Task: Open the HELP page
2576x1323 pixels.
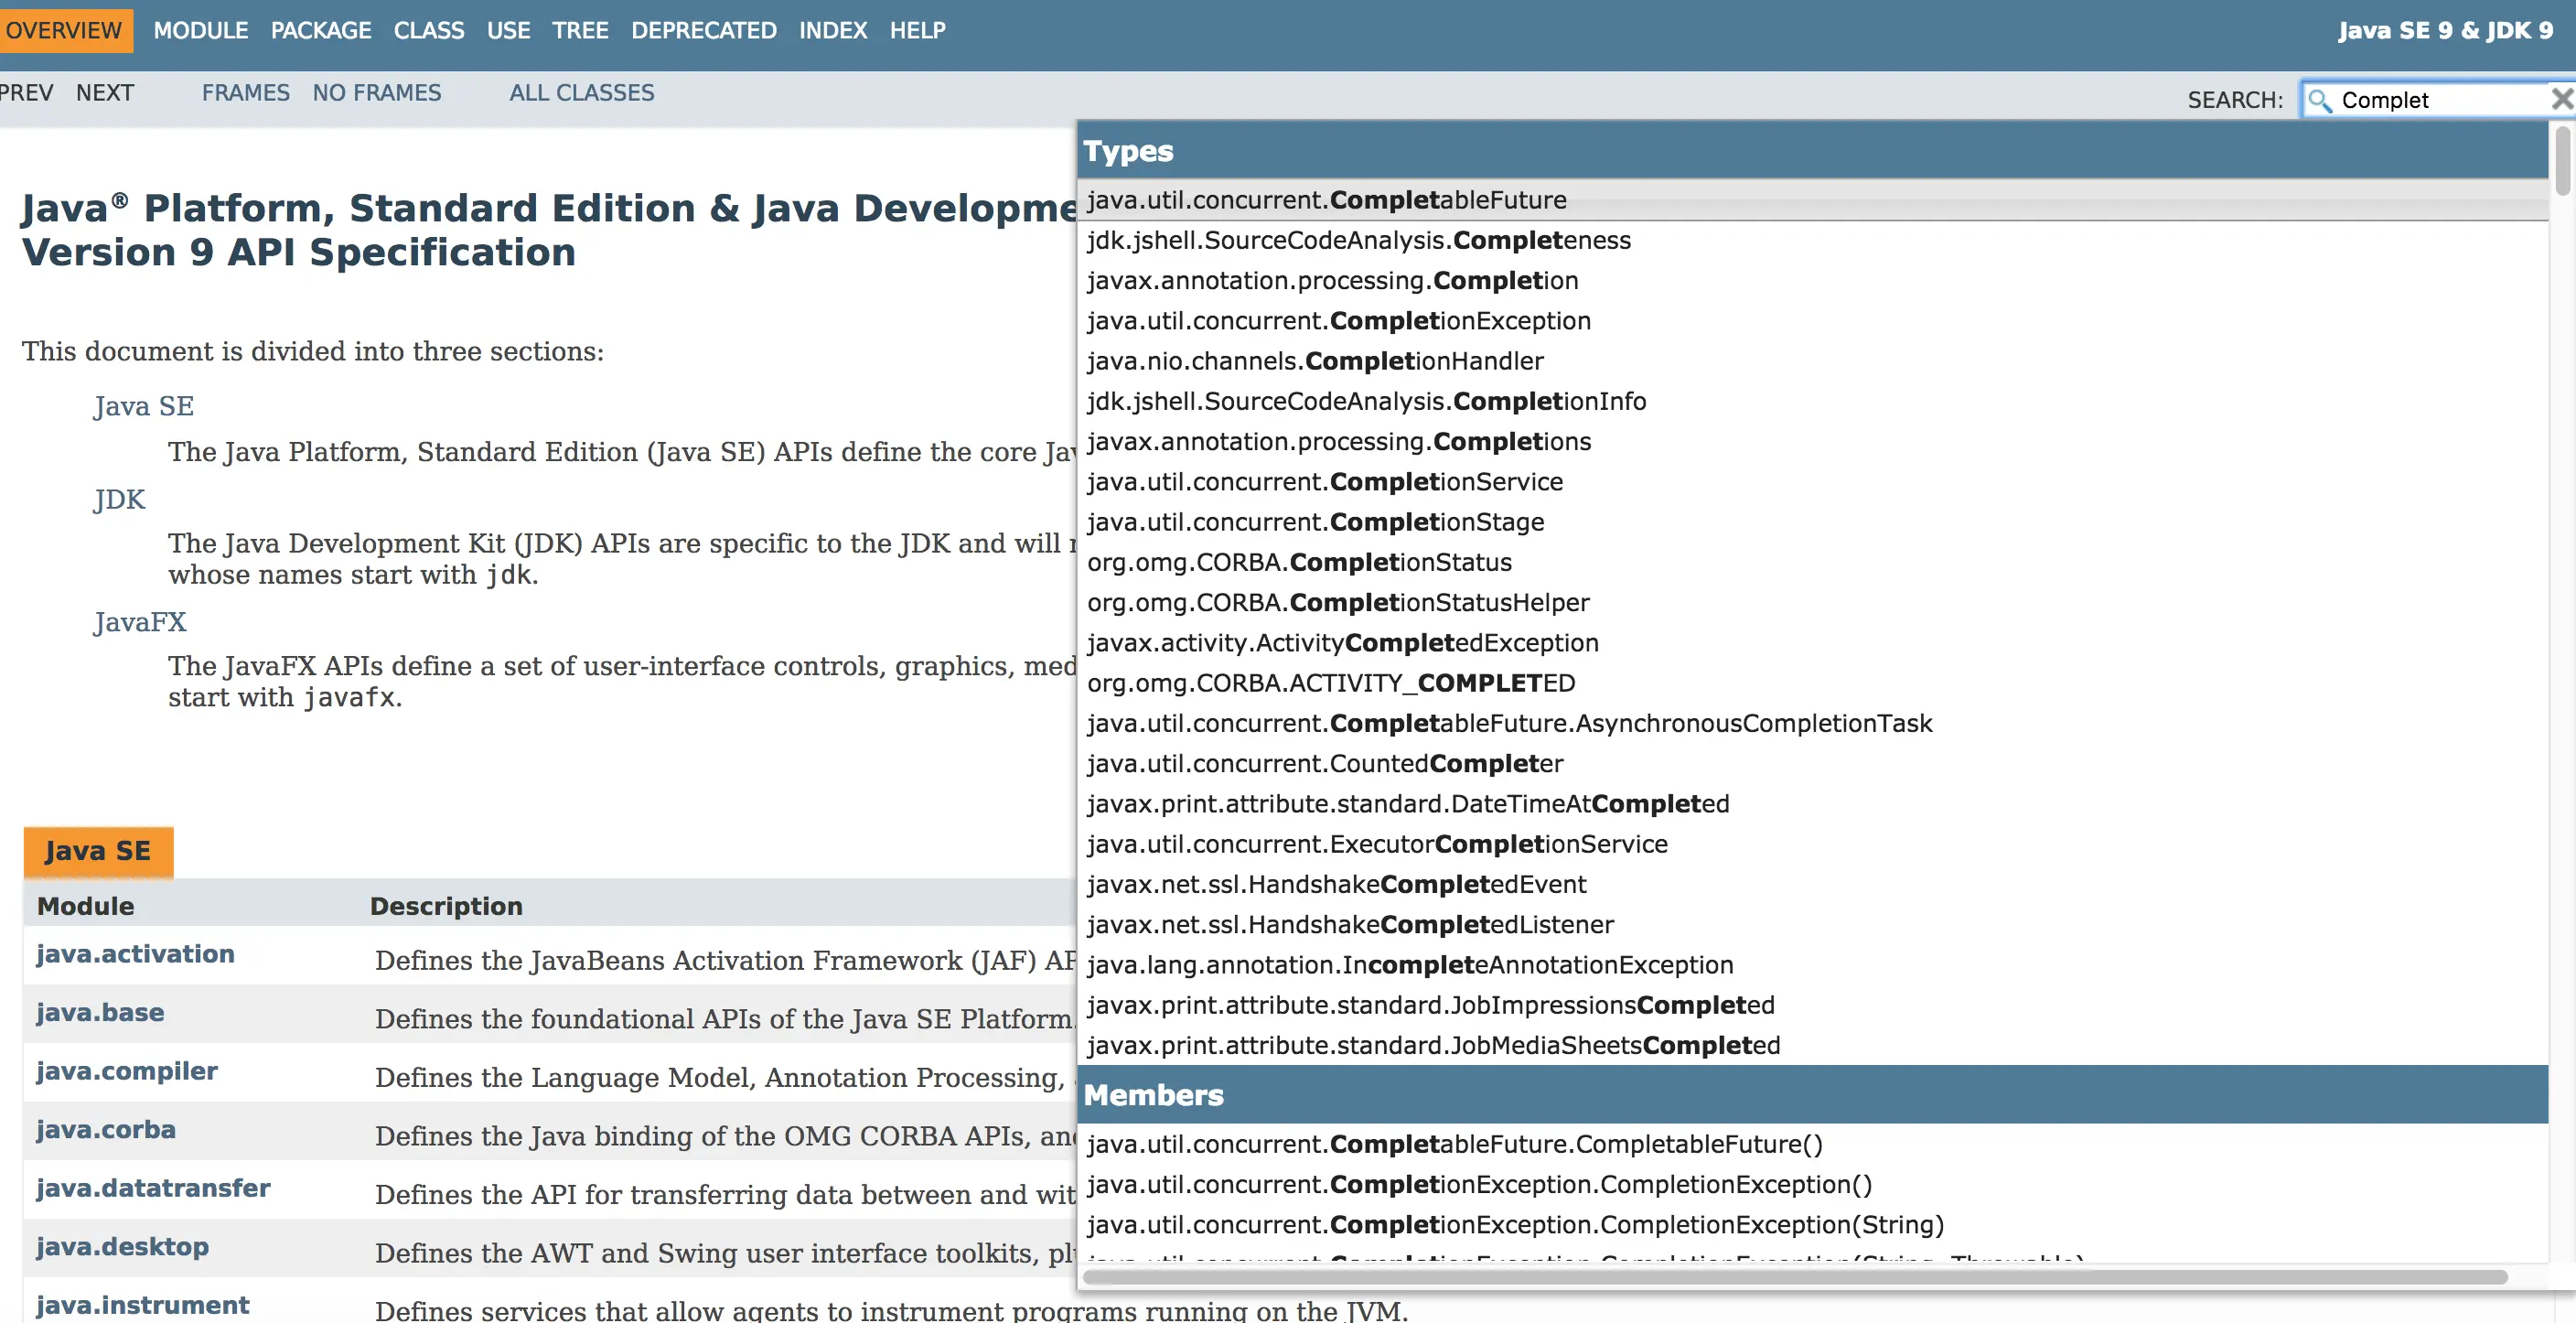Action: click(917, 30)
